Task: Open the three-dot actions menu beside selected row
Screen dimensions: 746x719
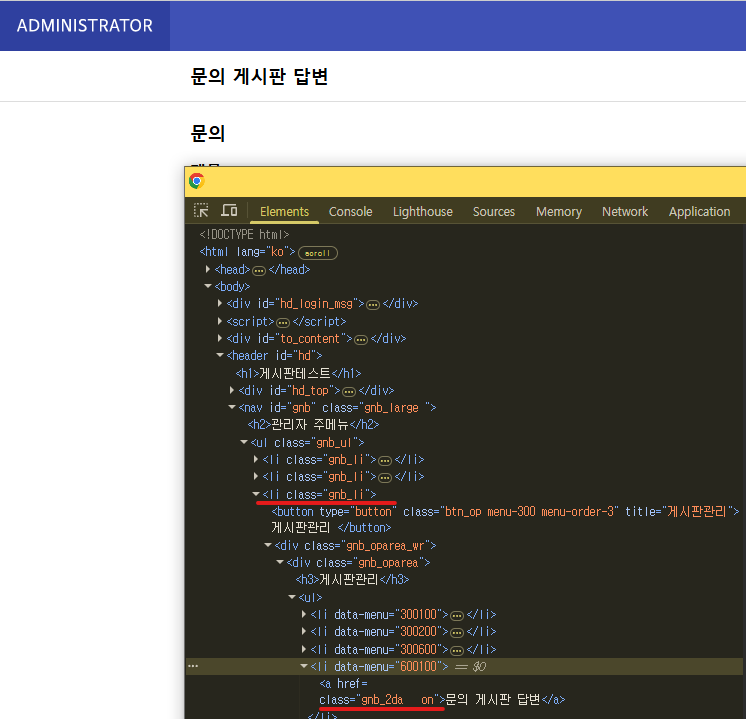Action: pos(193,666)
